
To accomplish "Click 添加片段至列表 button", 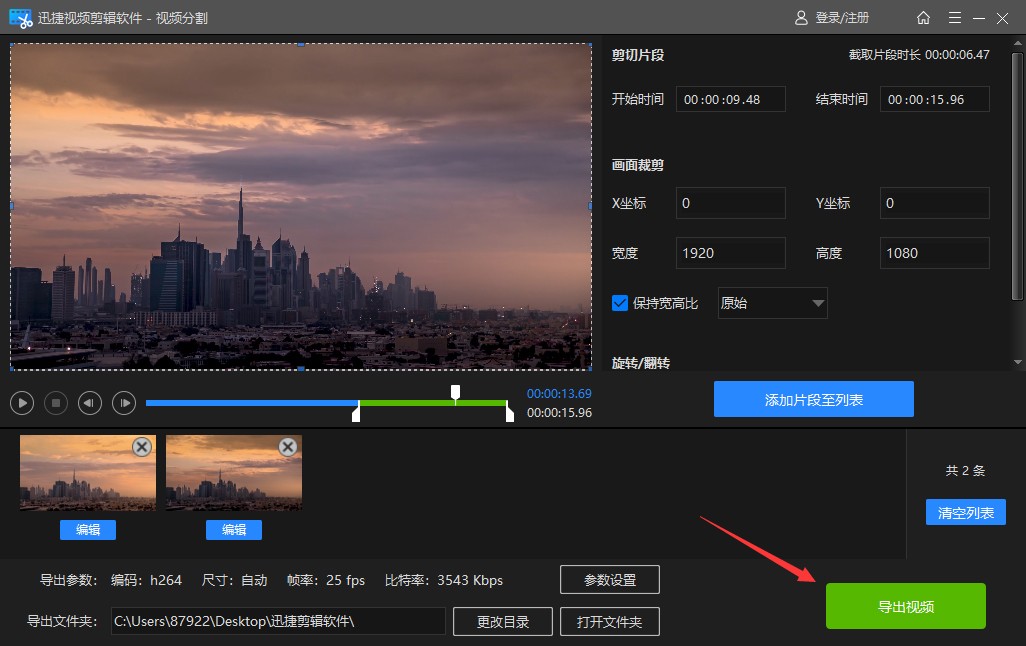I will point(813,399).
